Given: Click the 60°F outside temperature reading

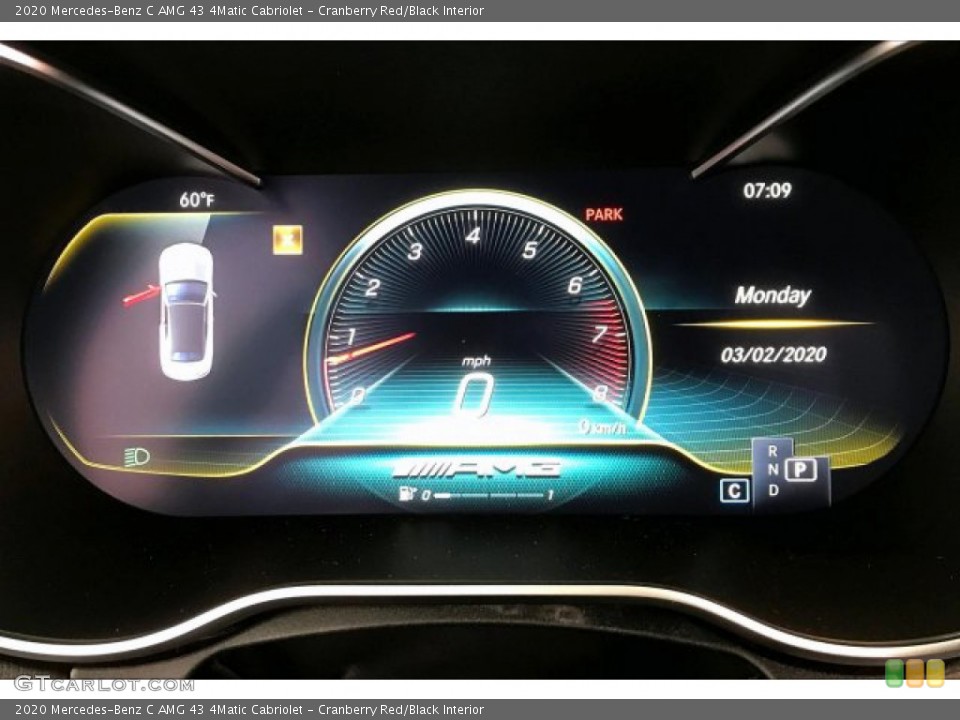Looking at the screenshot, I should 197,200.
